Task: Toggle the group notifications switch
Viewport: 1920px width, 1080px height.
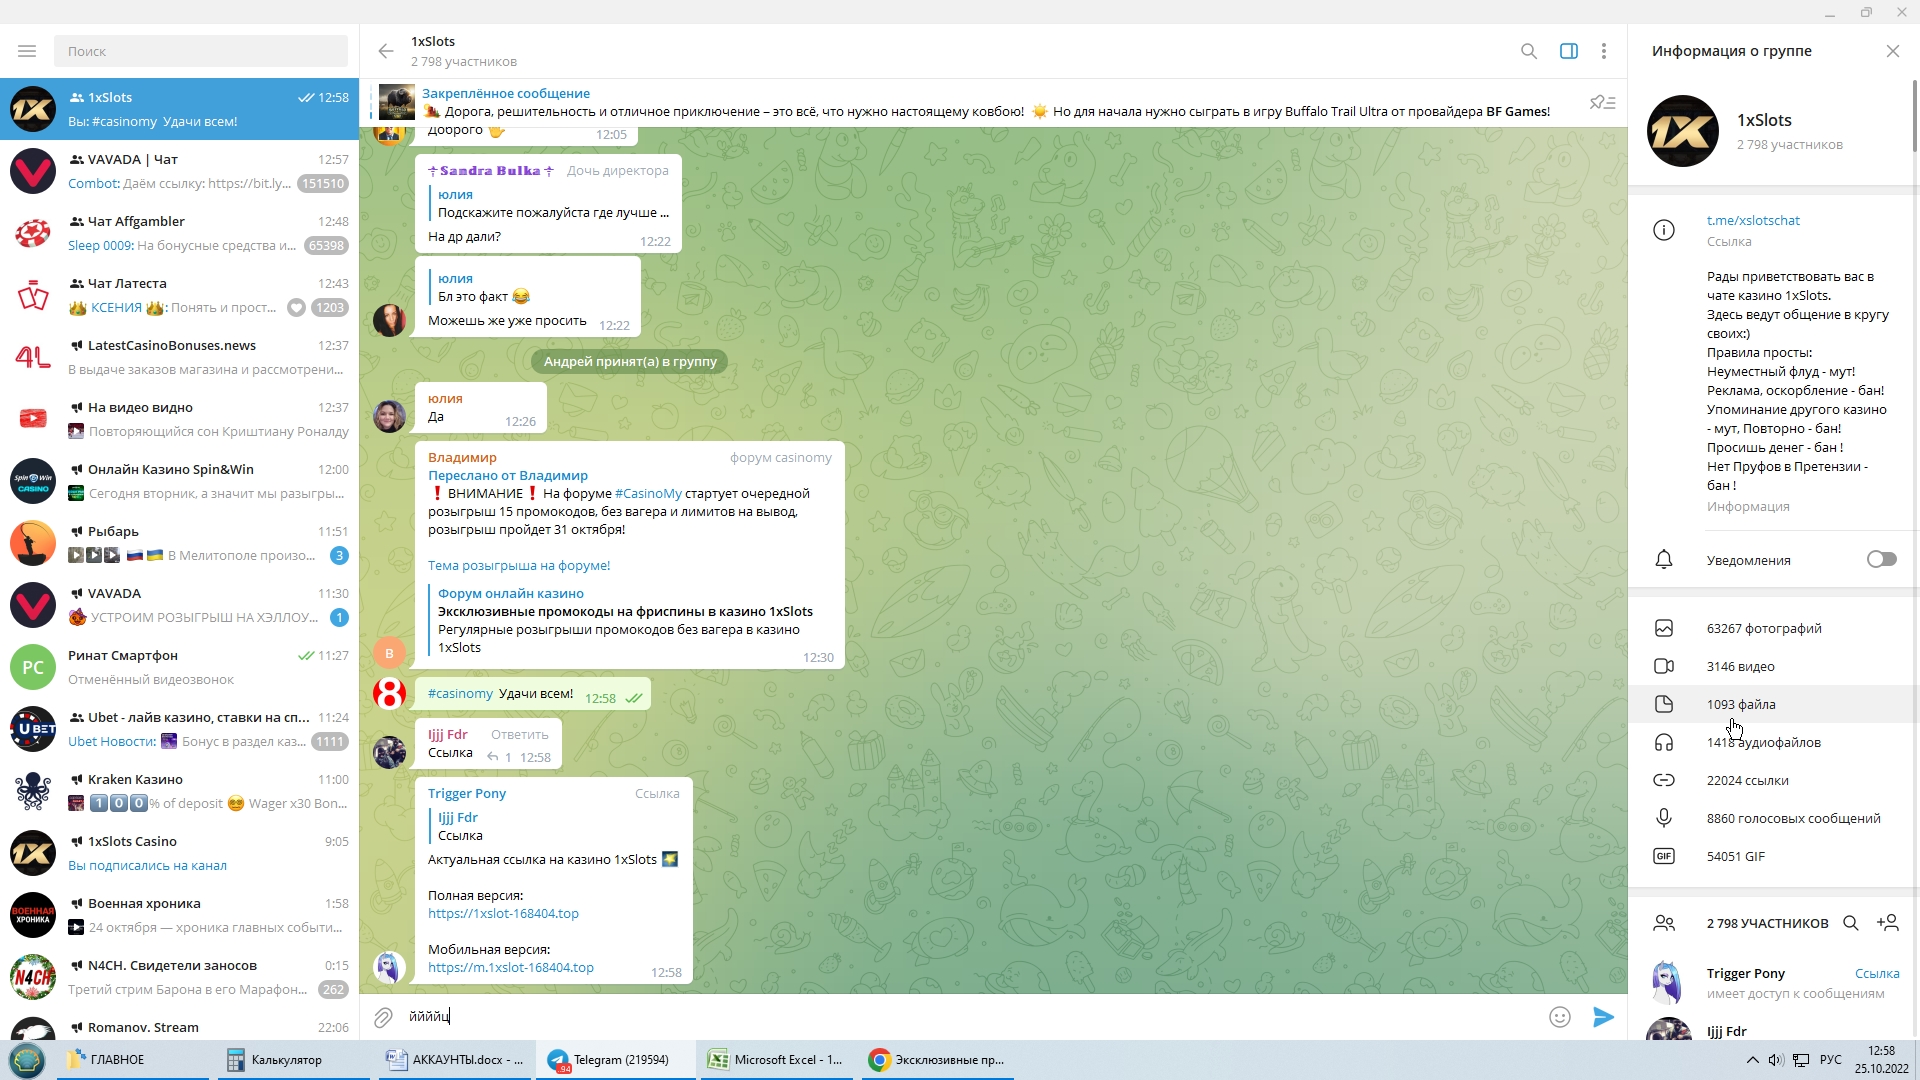Action: 1881,560
